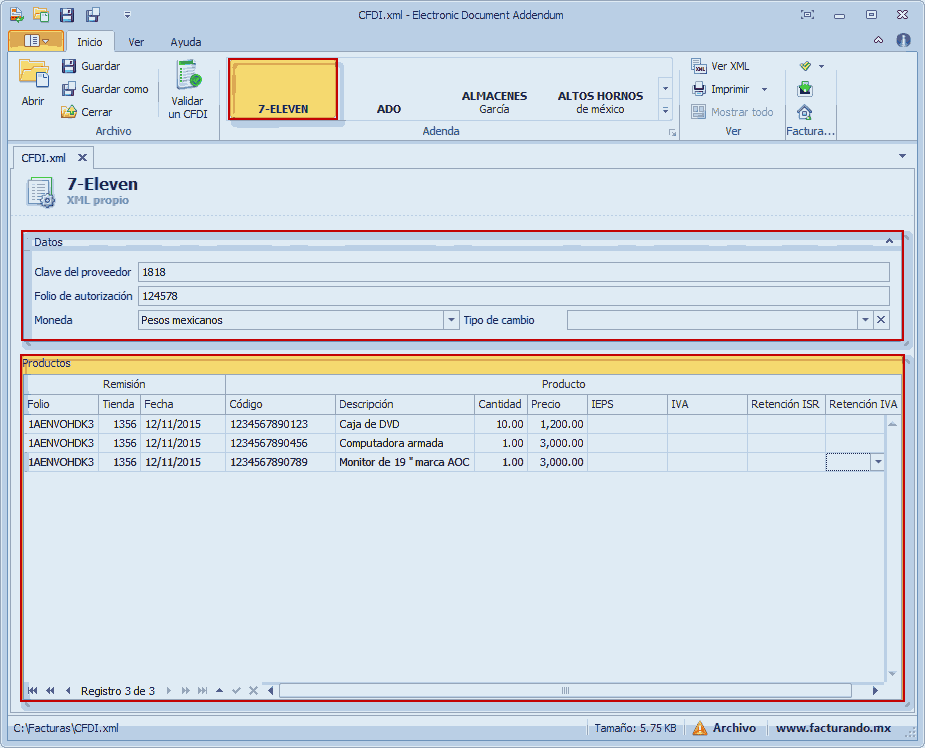Click the Folio de autorización field
This screenshot has height=748, width=925.
(513, 296)
